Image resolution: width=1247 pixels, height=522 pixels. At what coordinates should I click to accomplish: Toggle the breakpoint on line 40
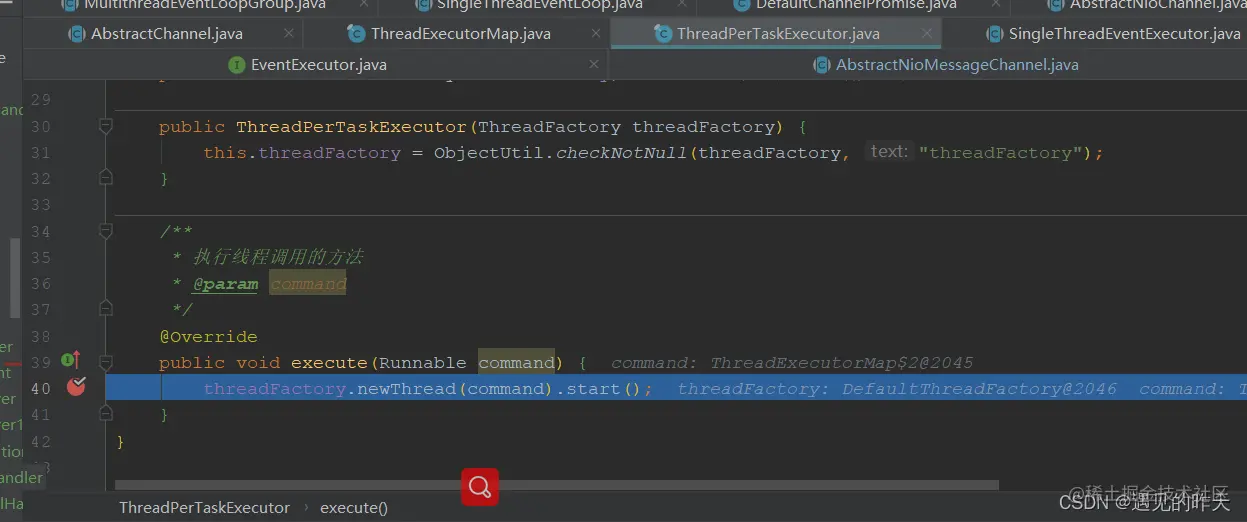(x=76, y=387)
